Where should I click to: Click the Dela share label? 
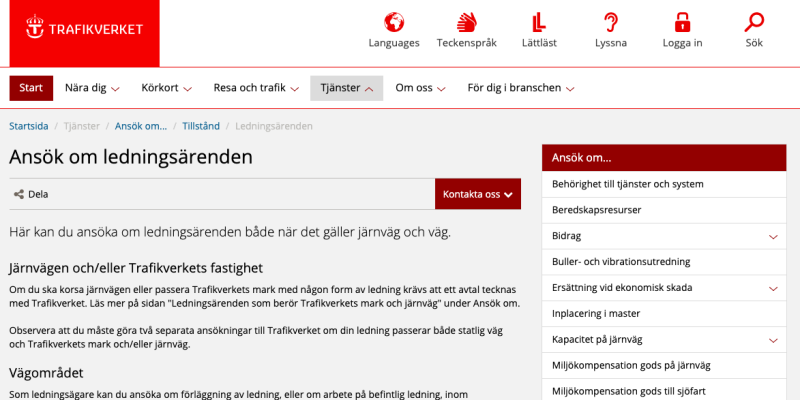38,194
